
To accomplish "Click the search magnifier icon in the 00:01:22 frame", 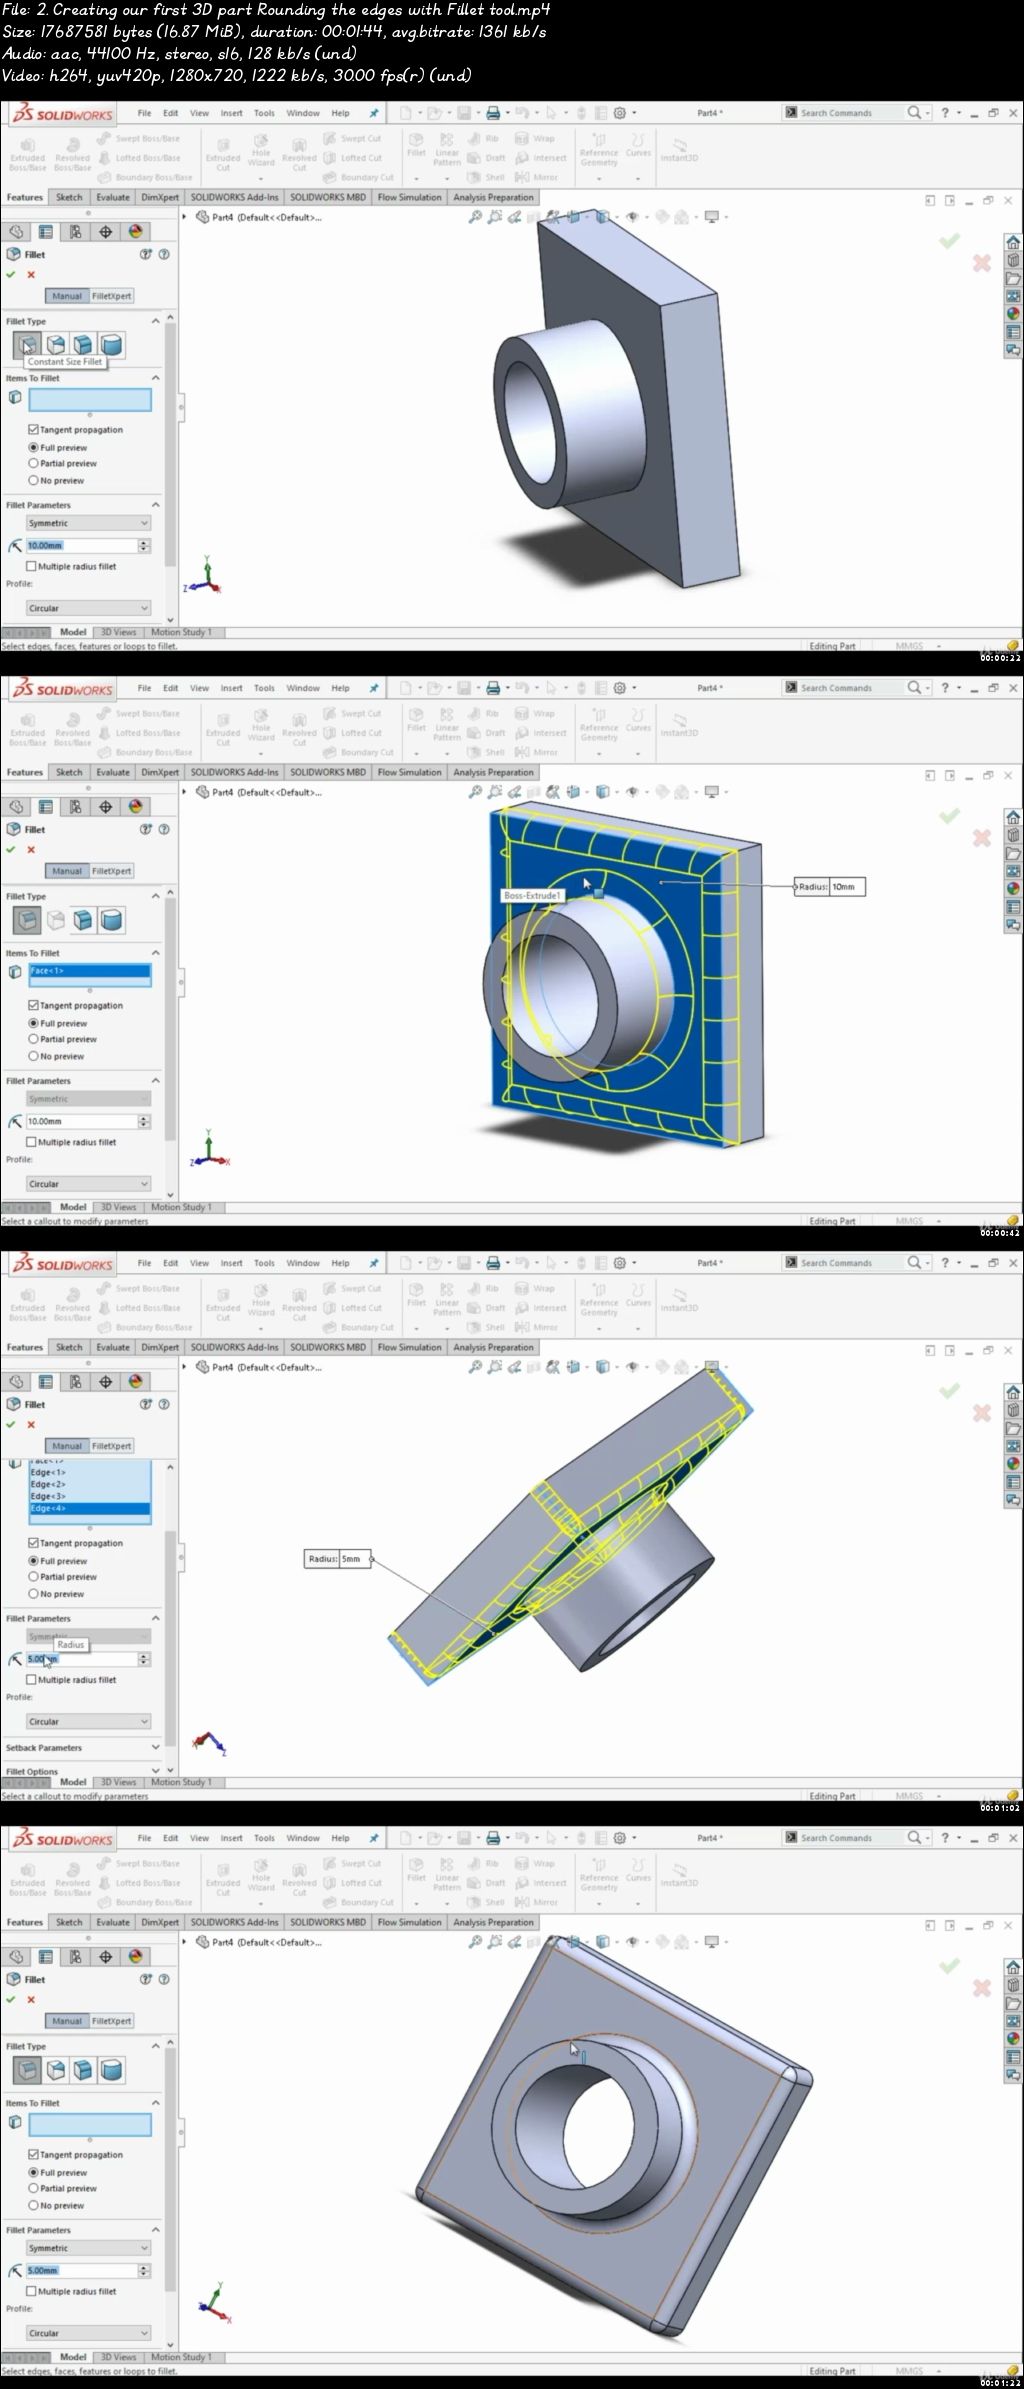I will 914,1838.
